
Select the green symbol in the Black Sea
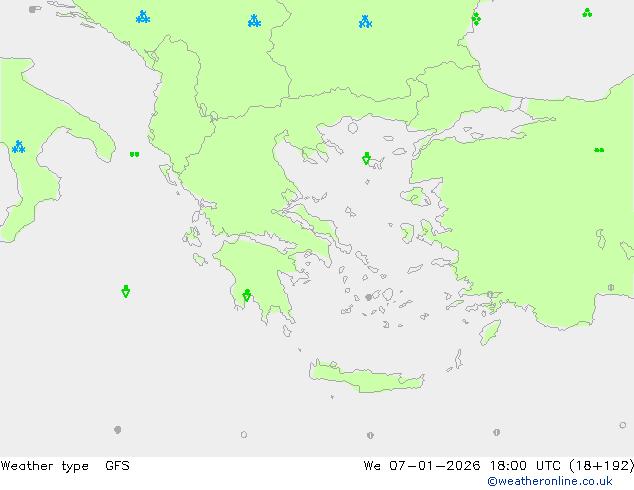click(x=587, y=13)
